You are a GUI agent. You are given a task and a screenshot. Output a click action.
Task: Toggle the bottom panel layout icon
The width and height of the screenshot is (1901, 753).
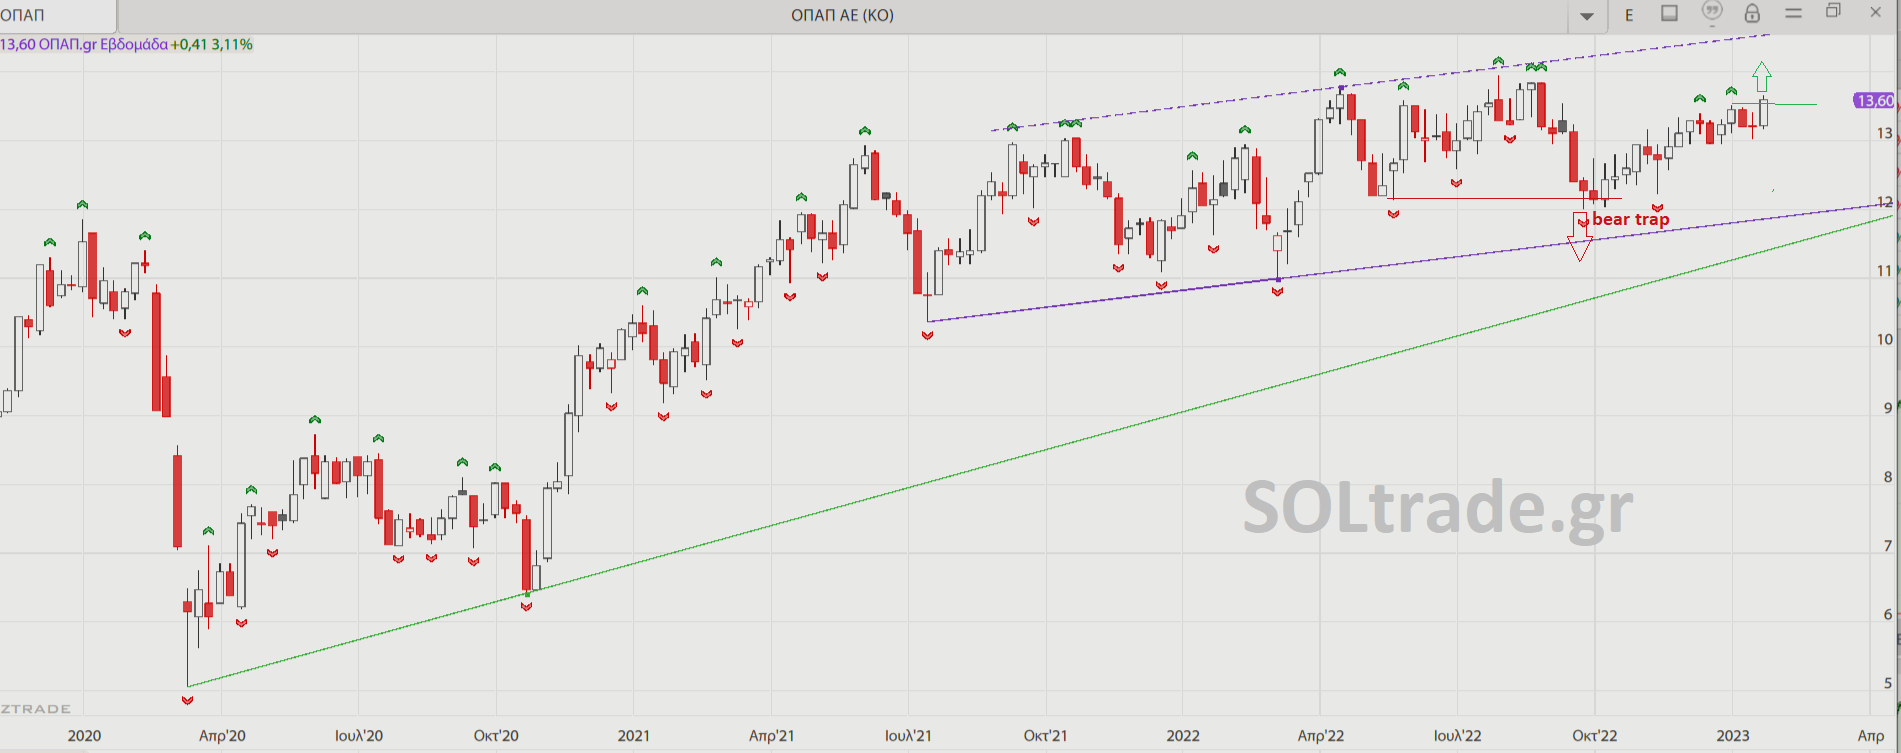coord(1670,13)
